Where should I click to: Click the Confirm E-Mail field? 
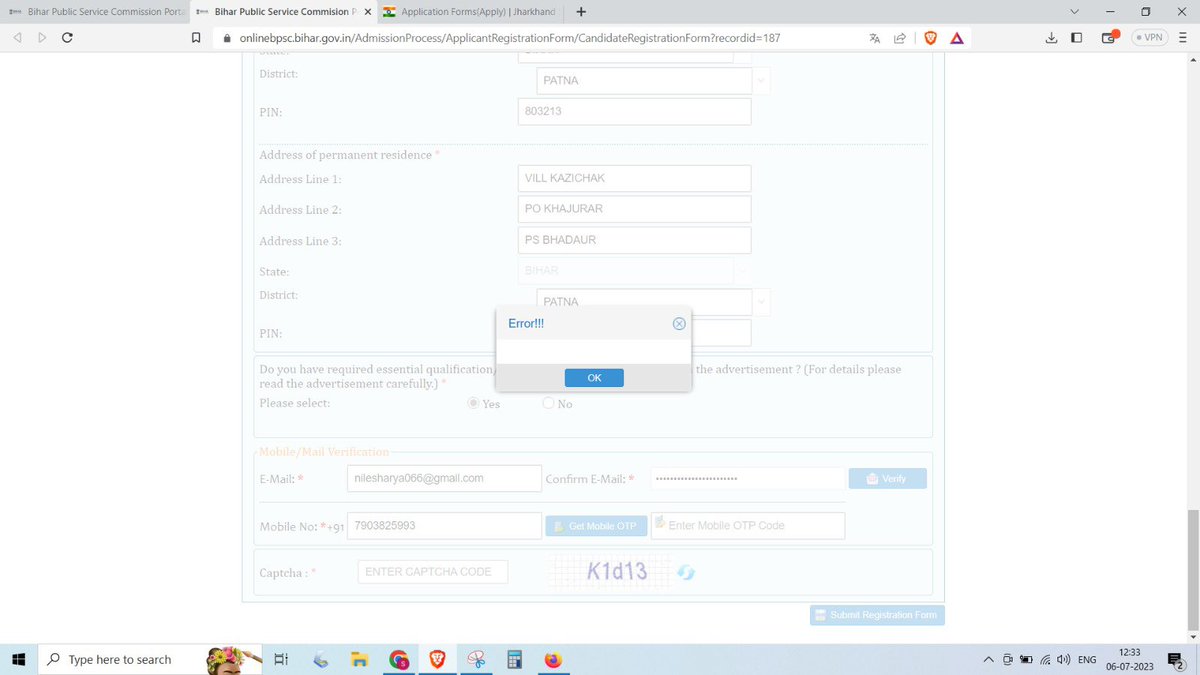point(747,479)
